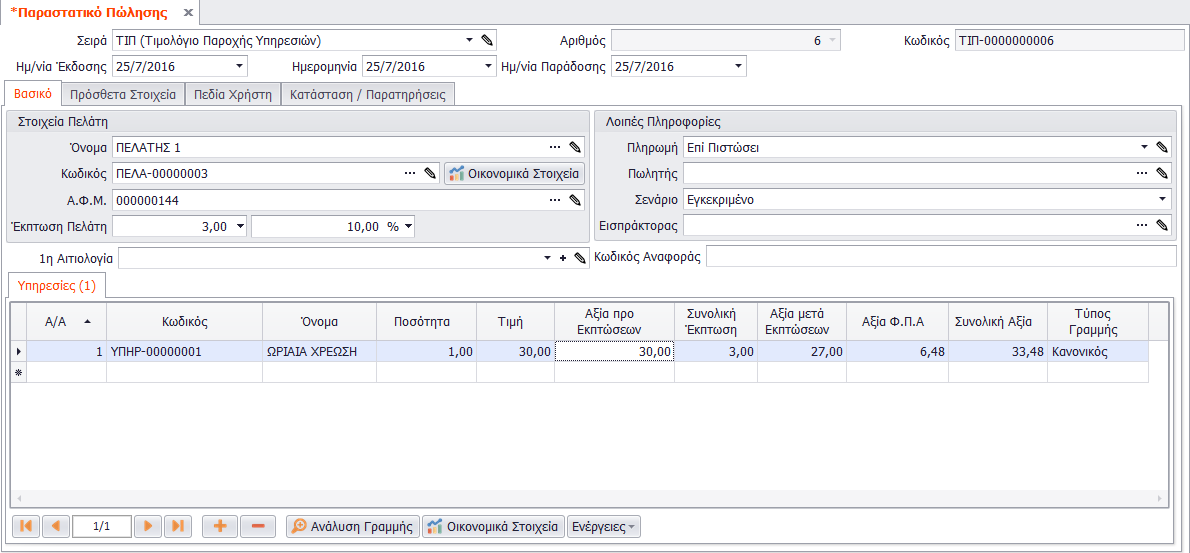Image resolution: width=1190 pixels, height=553 pixels.
Task: Select Αξία Φ.Π.Α cell 6,48
Action: pos(897,351)
